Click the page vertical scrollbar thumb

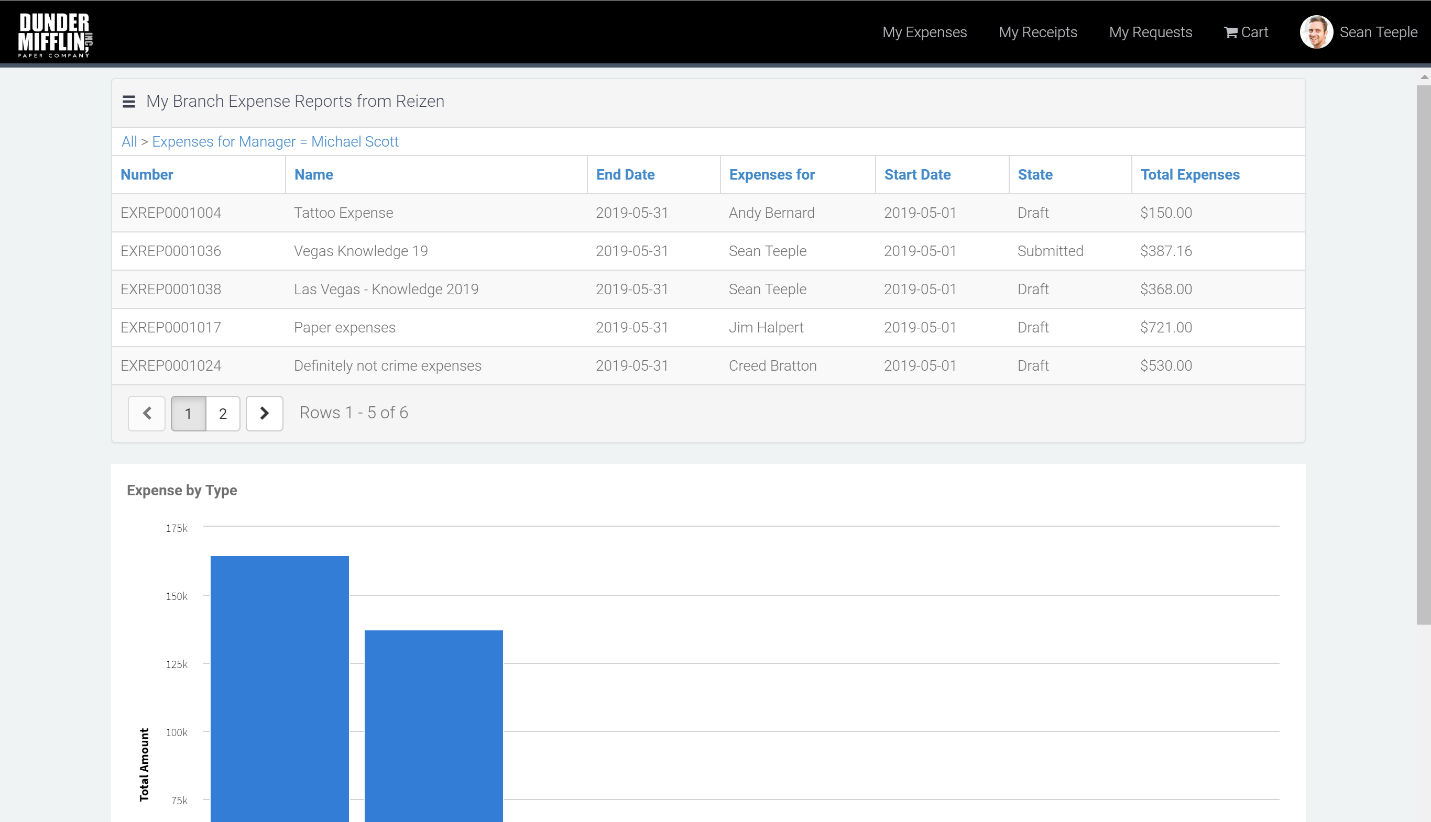1424,355
